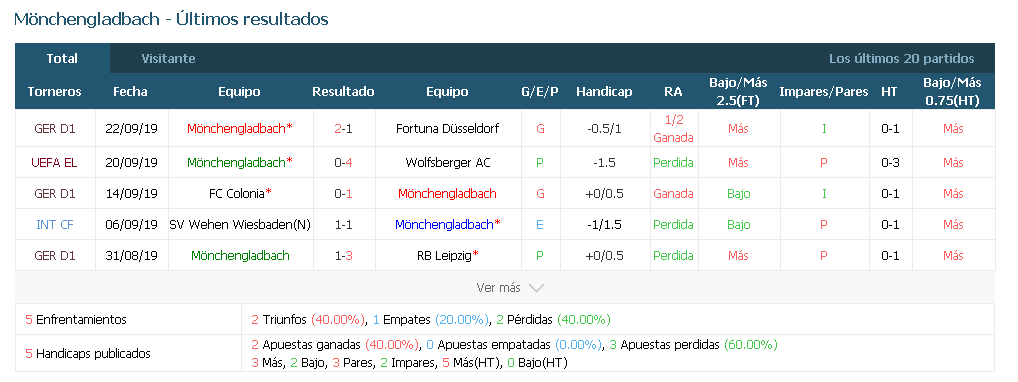
Task: Click the G/E/P column header
Action: click(x=540, y=92)
